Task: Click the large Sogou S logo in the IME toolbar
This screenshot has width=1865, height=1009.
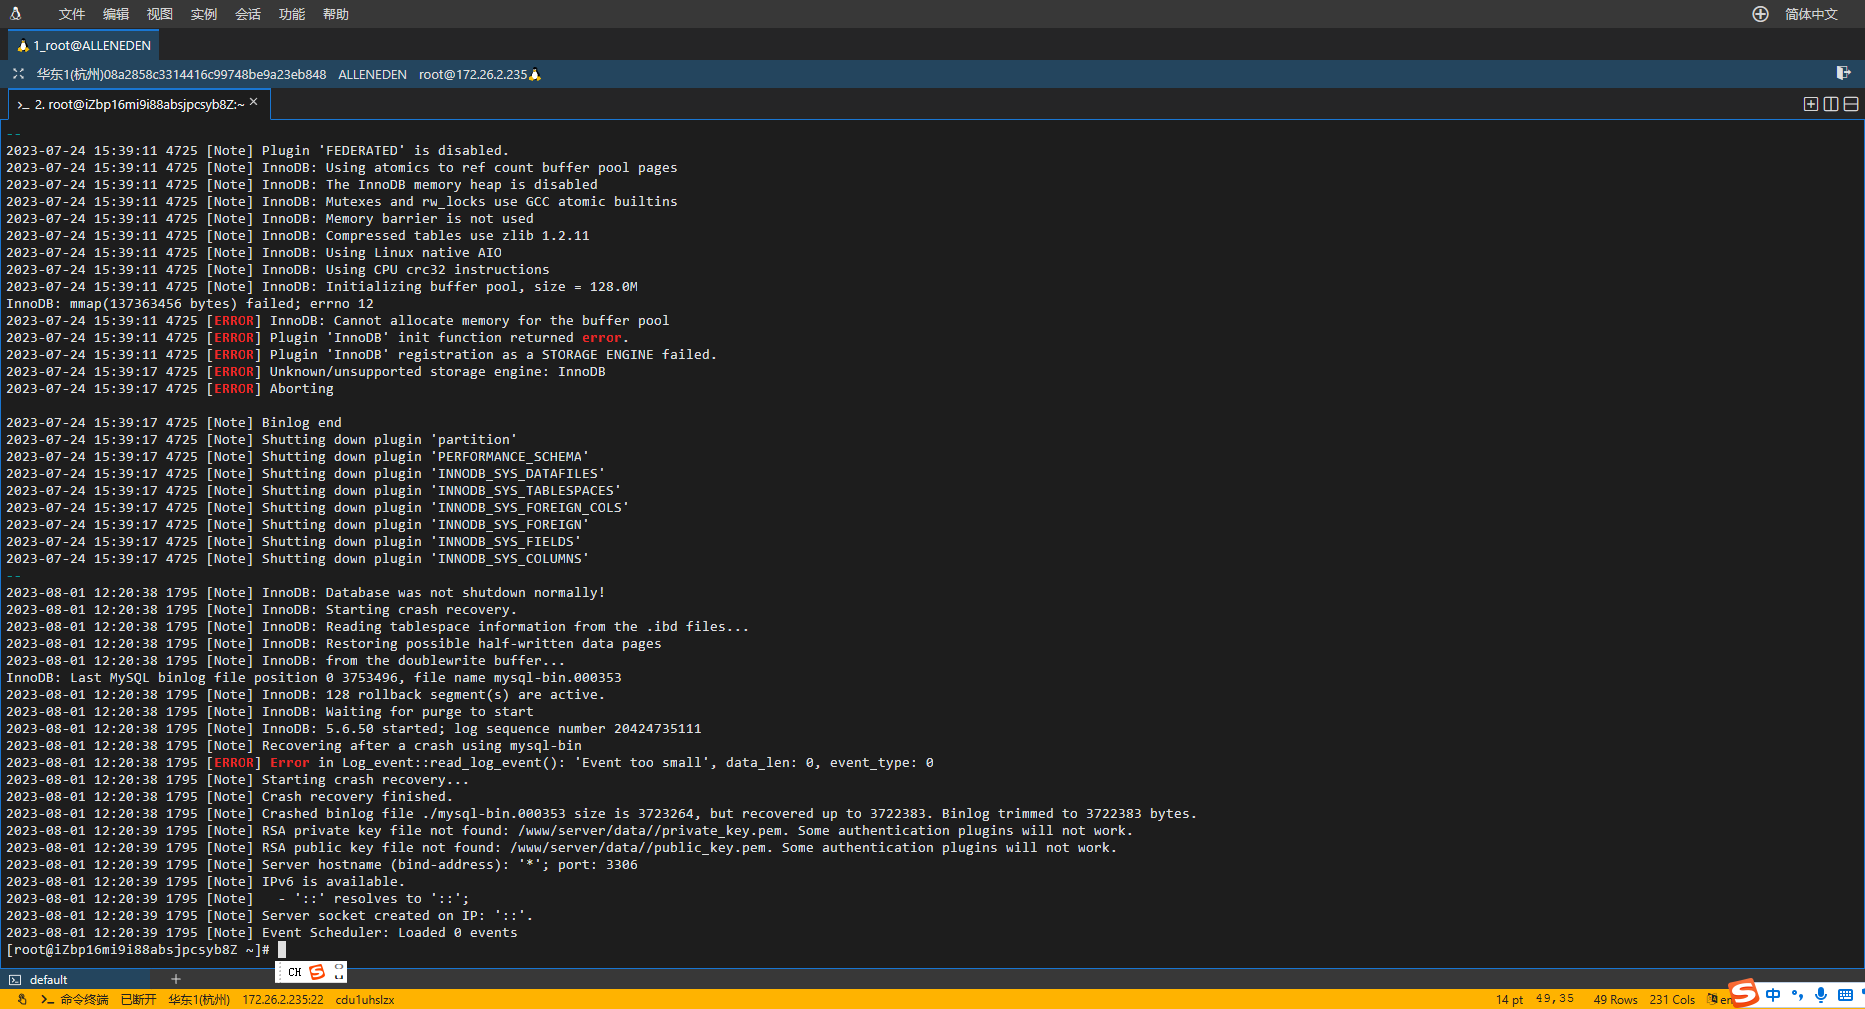Action: tap(1743, 992)
